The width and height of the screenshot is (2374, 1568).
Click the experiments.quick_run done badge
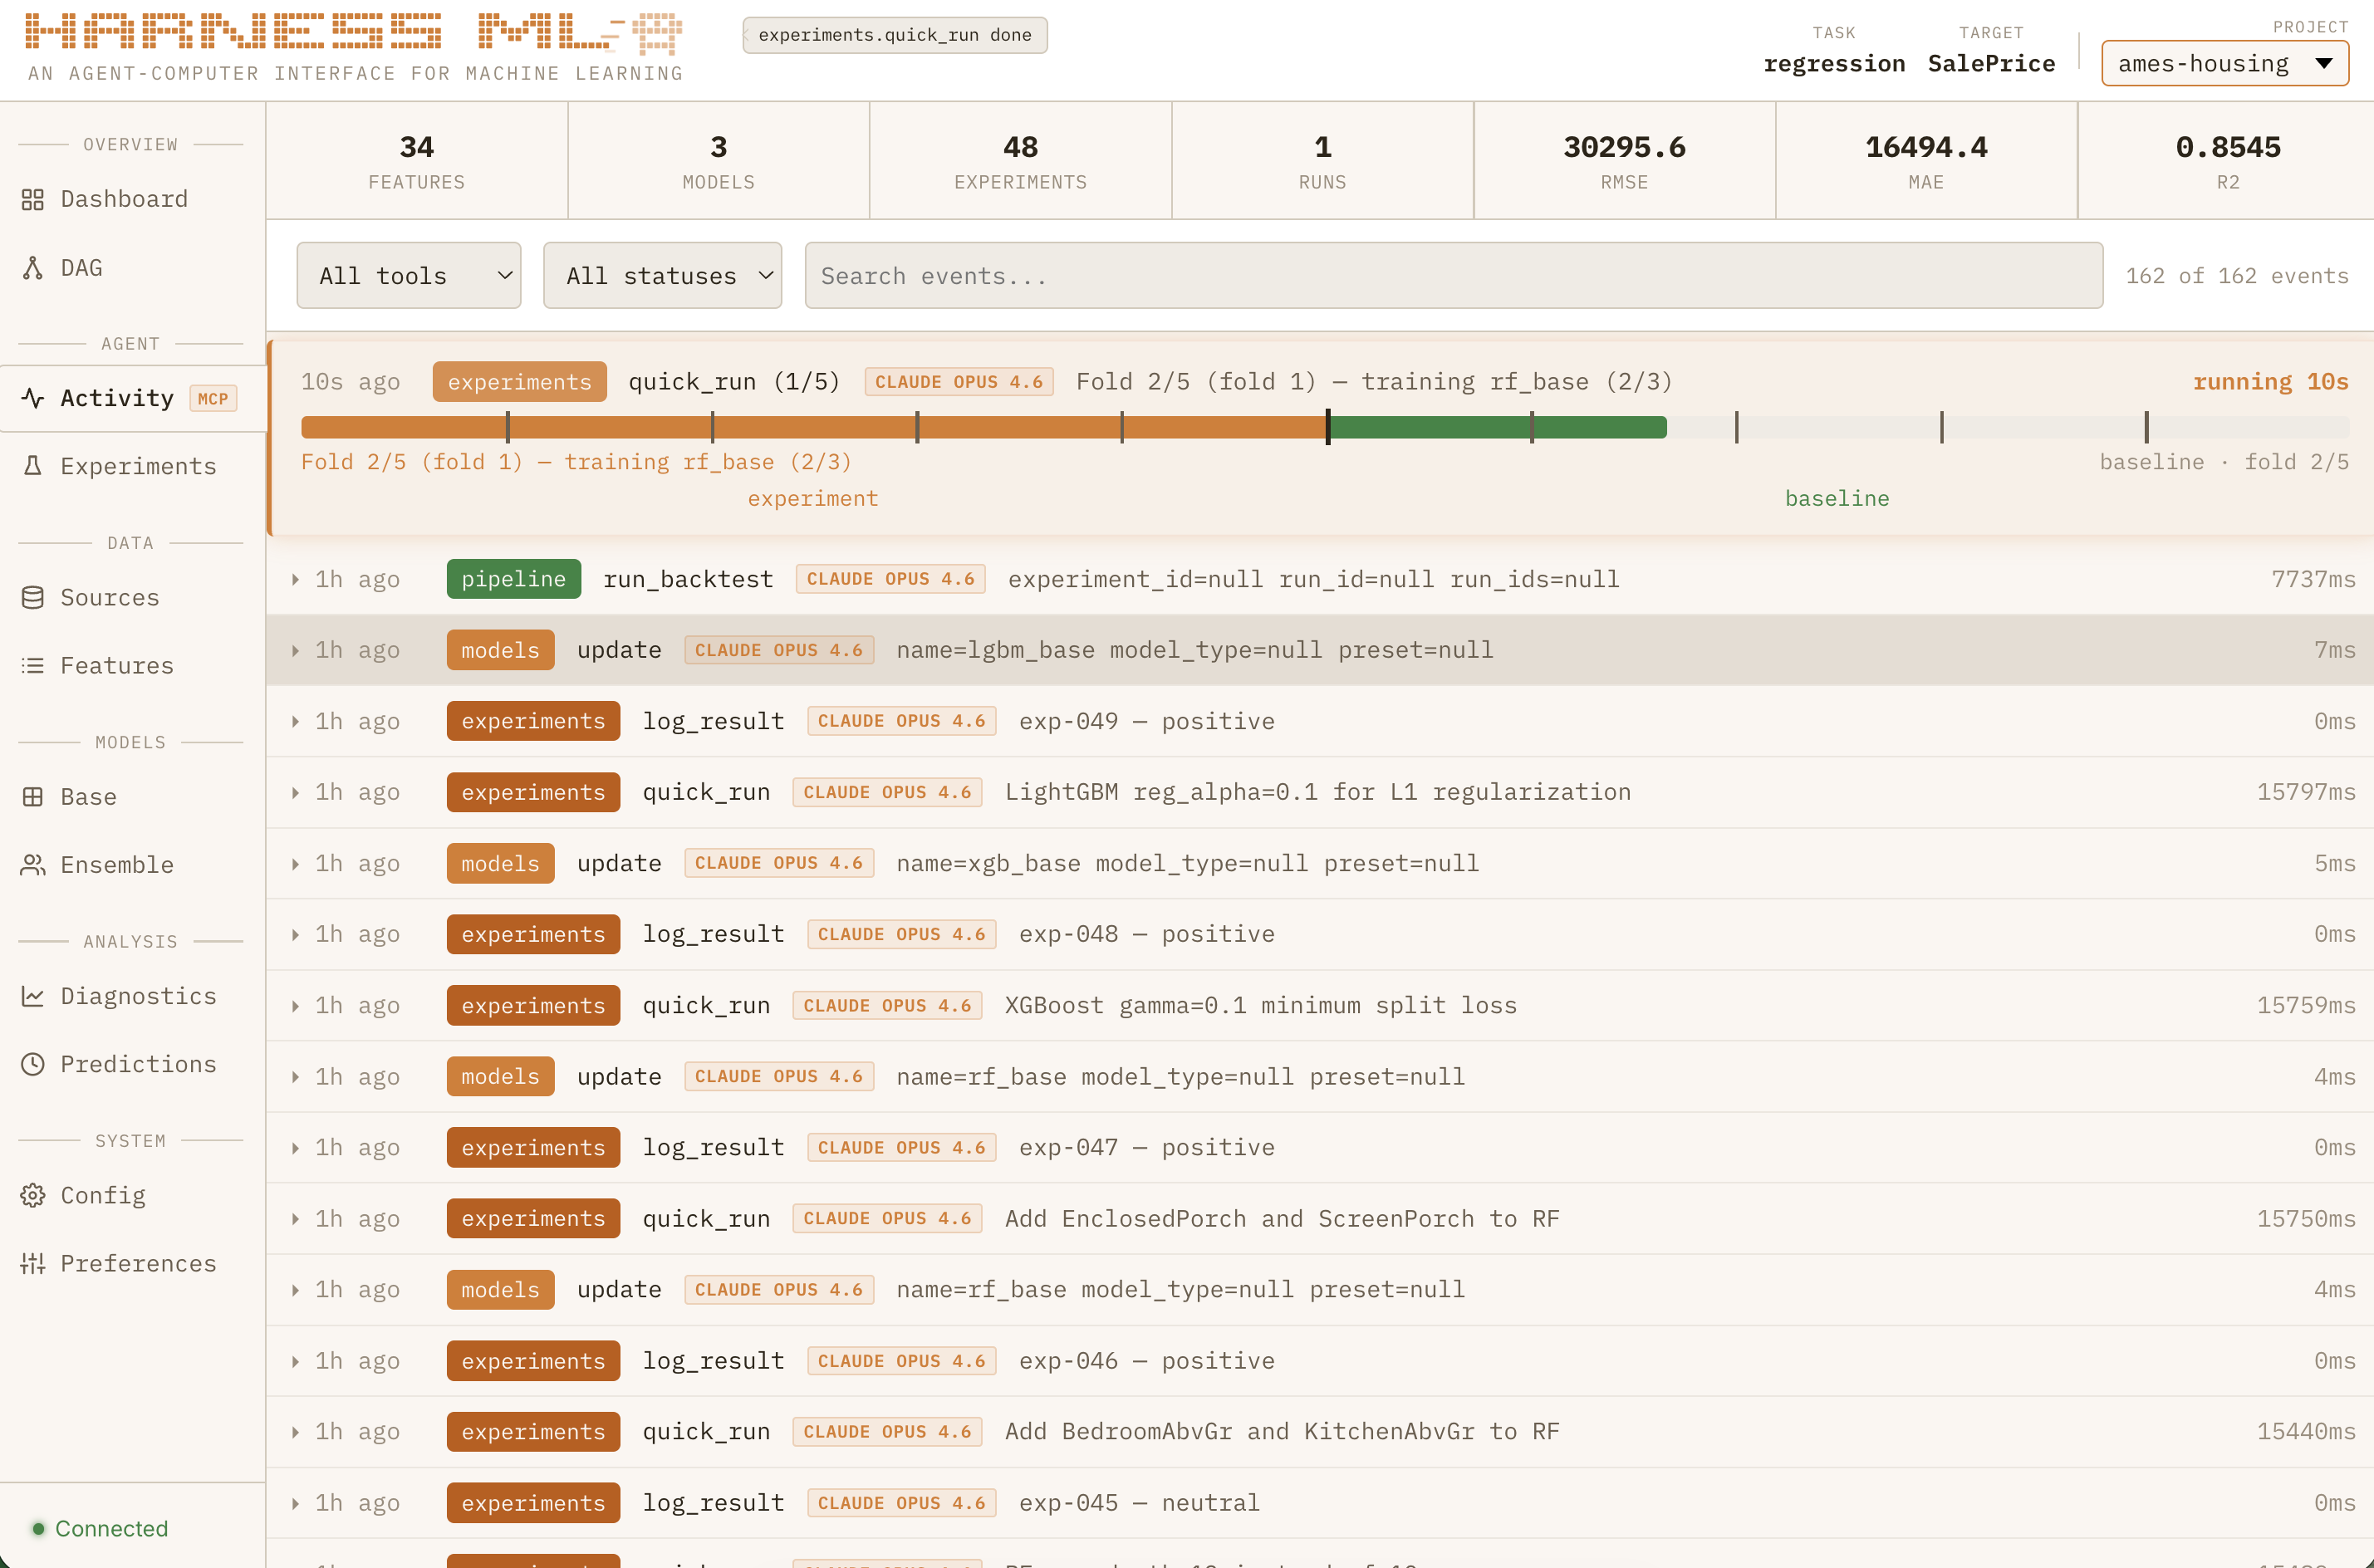894,35
